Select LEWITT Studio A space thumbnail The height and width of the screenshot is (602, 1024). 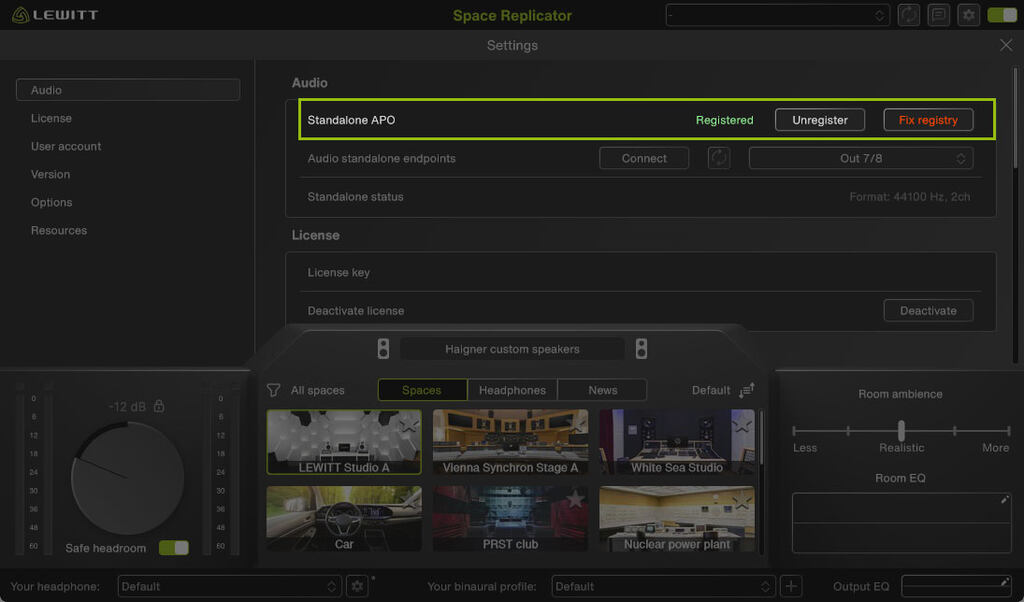(x=344, y=442)
